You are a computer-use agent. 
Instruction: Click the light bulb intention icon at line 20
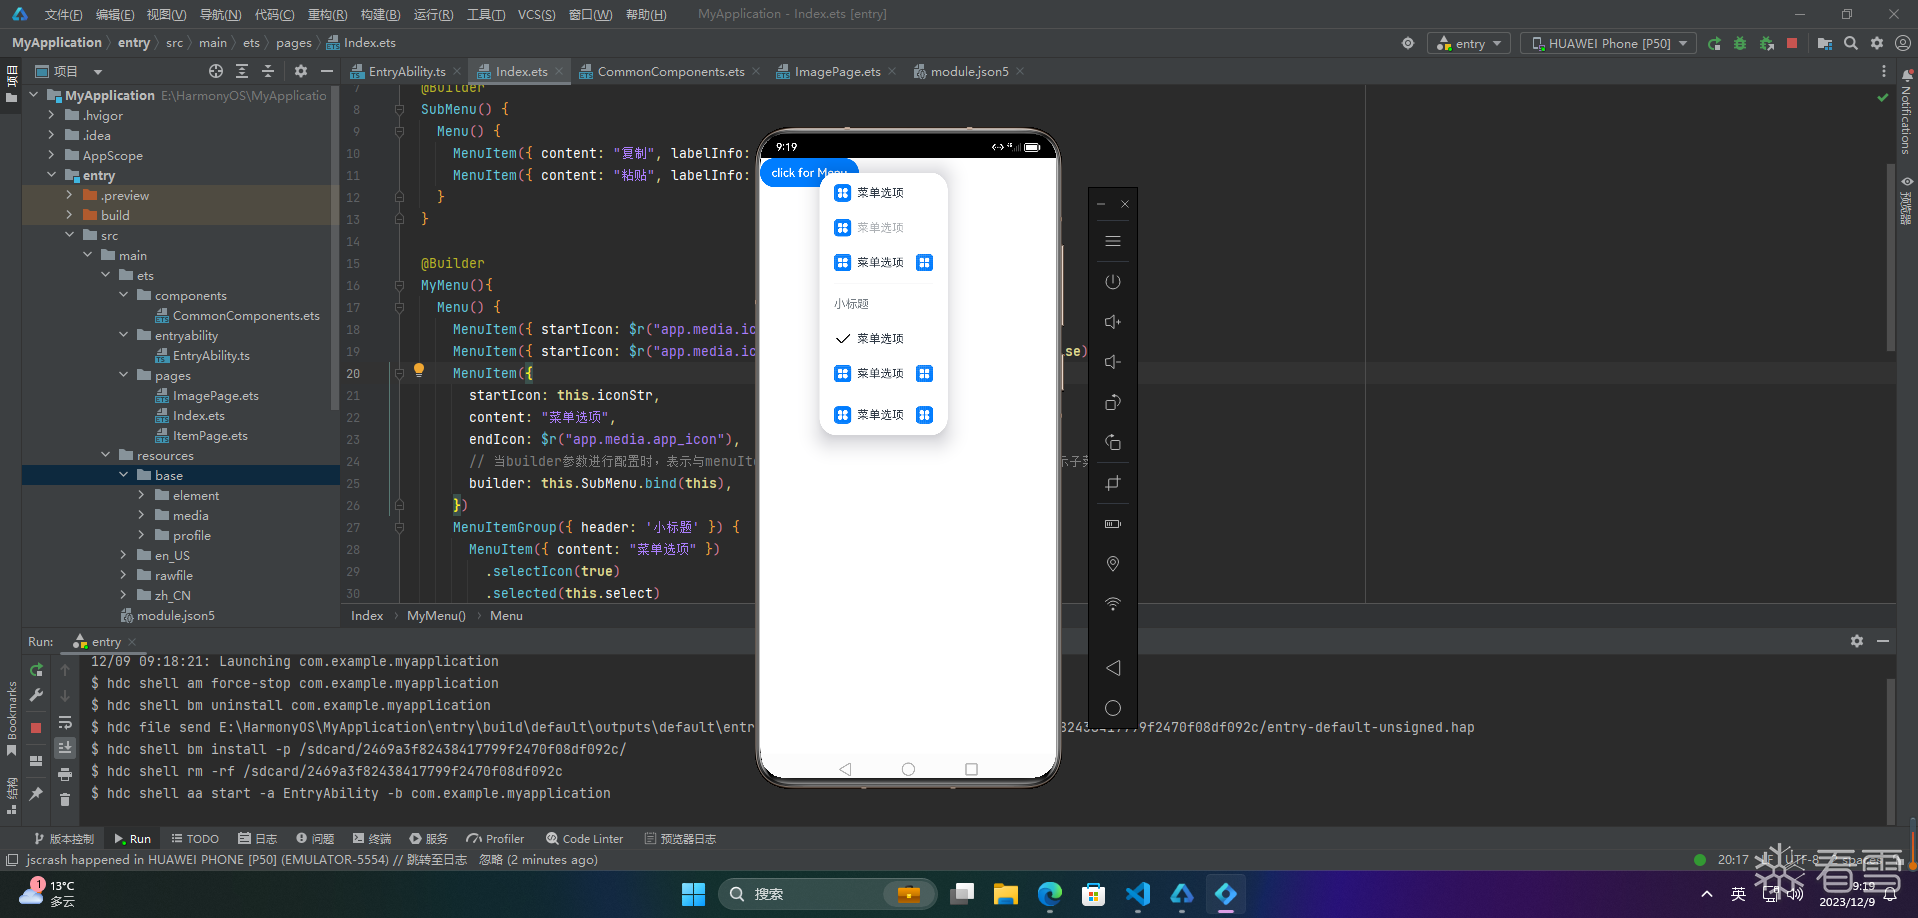click(419, 370)
